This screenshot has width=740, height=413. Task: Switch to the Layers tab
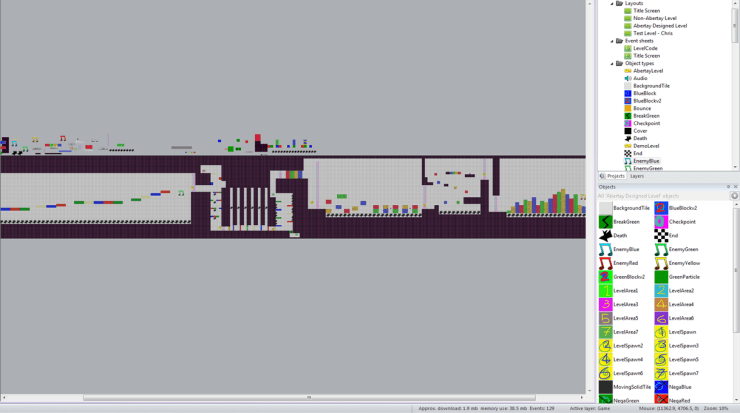click(637, 176)
